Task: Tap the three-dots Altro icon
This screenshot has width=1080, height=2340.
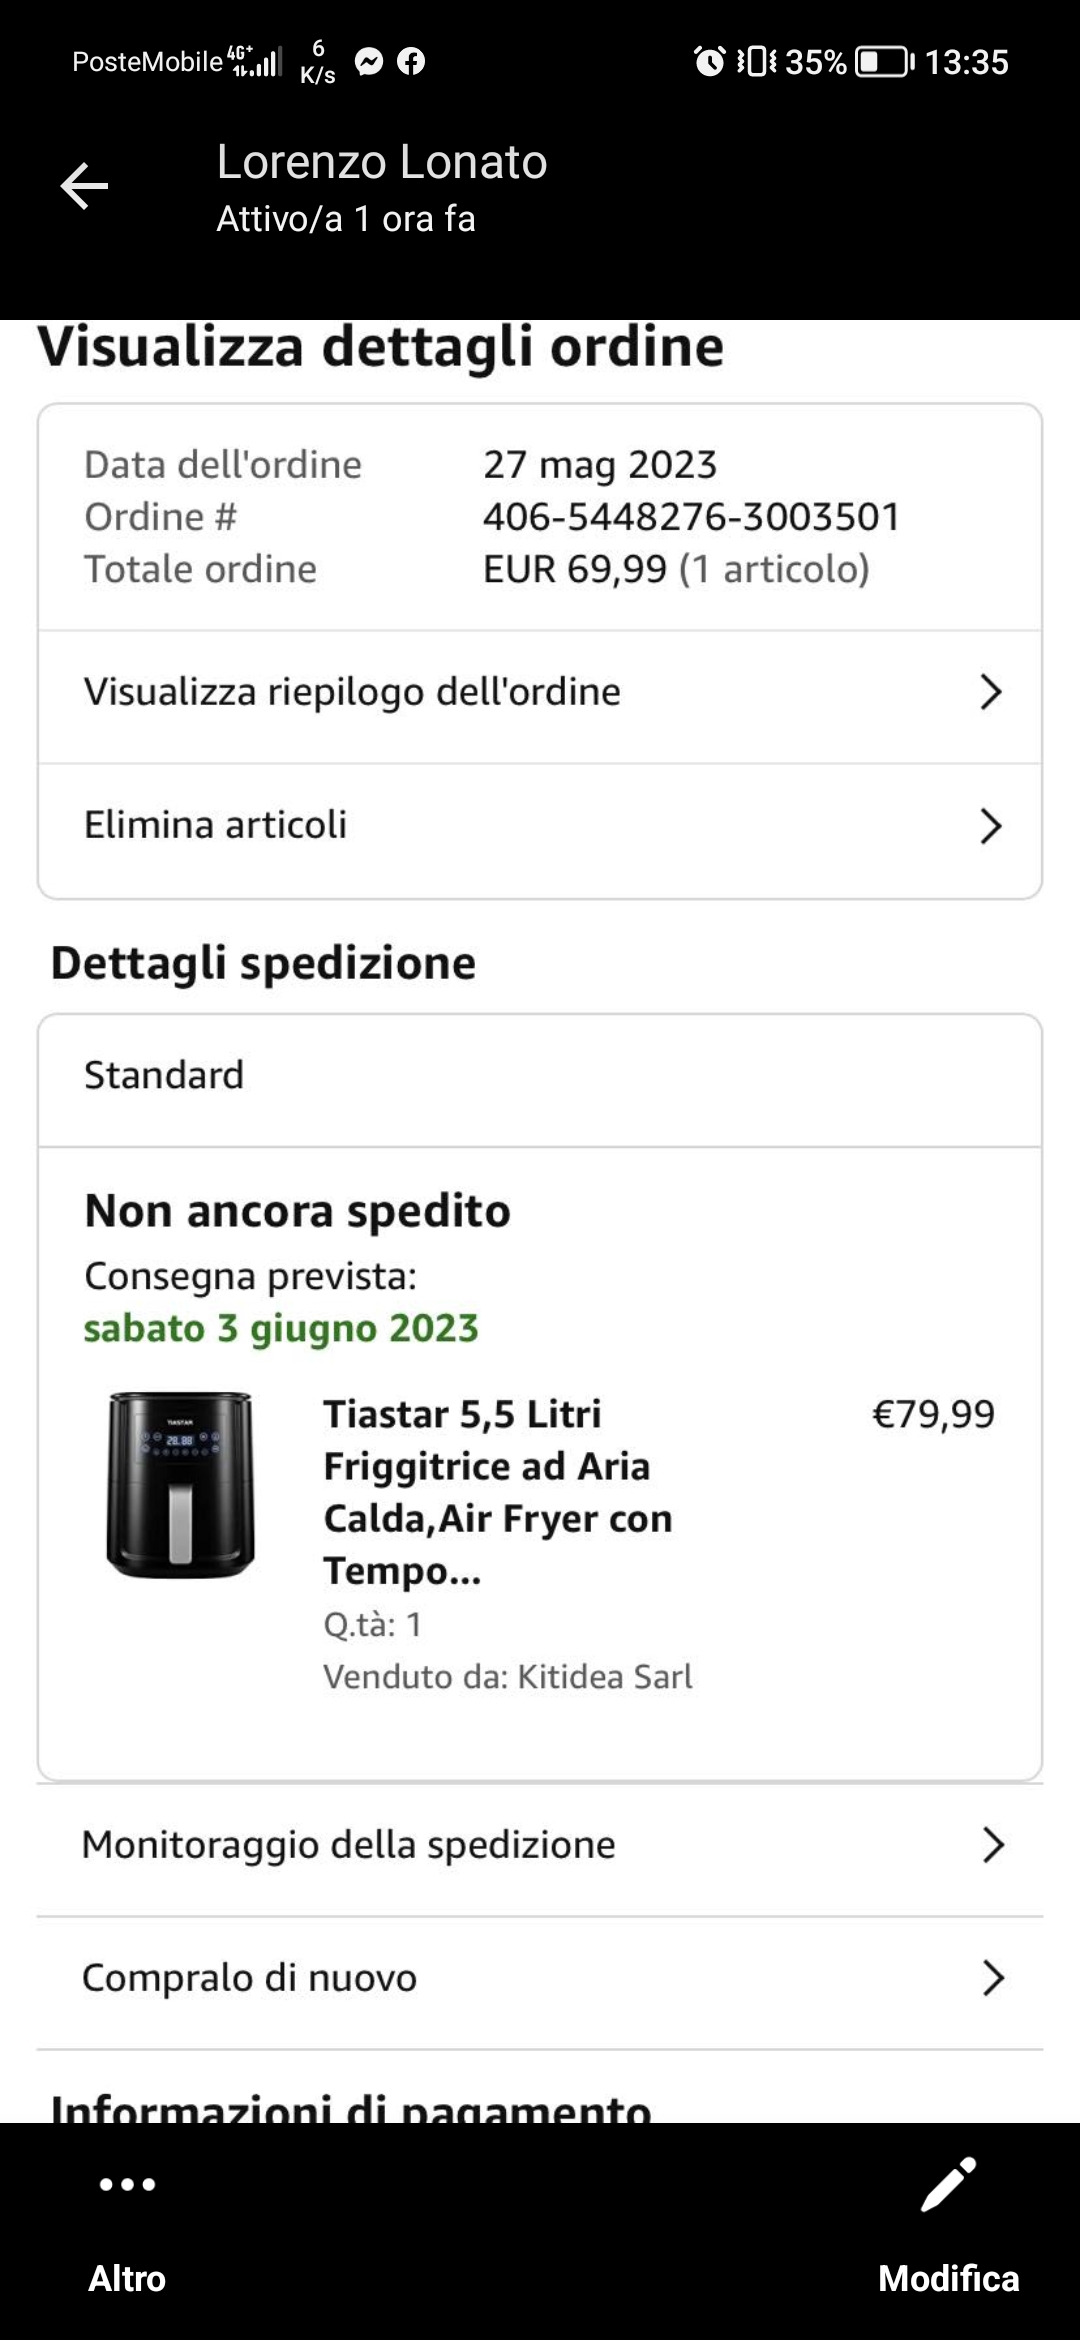Action: [127, 2184]
